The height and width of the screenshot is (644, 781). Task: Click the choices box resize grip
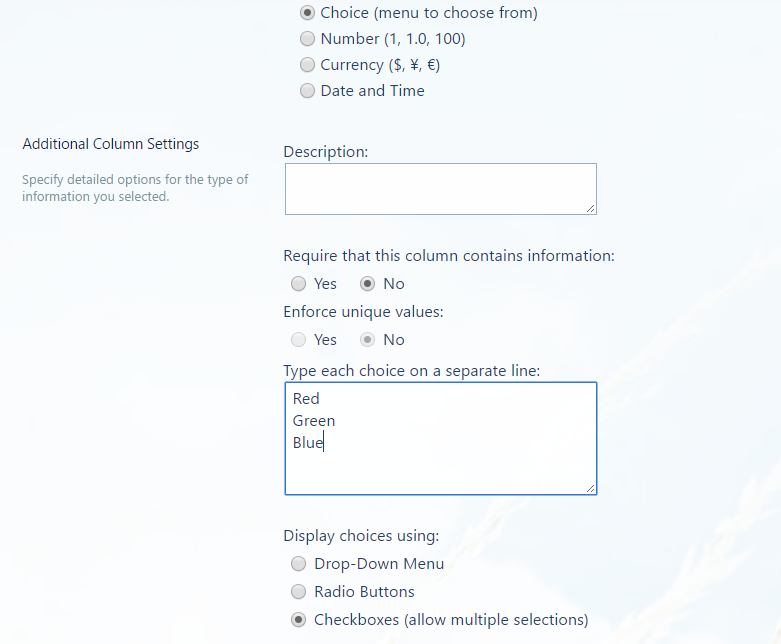coord(591,489)
